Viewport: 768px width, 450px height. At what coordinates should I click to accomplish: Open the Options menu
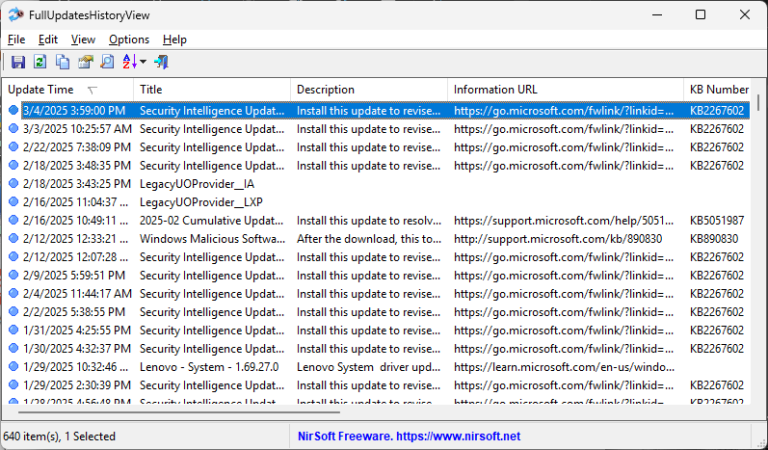[x=129, y=39]
